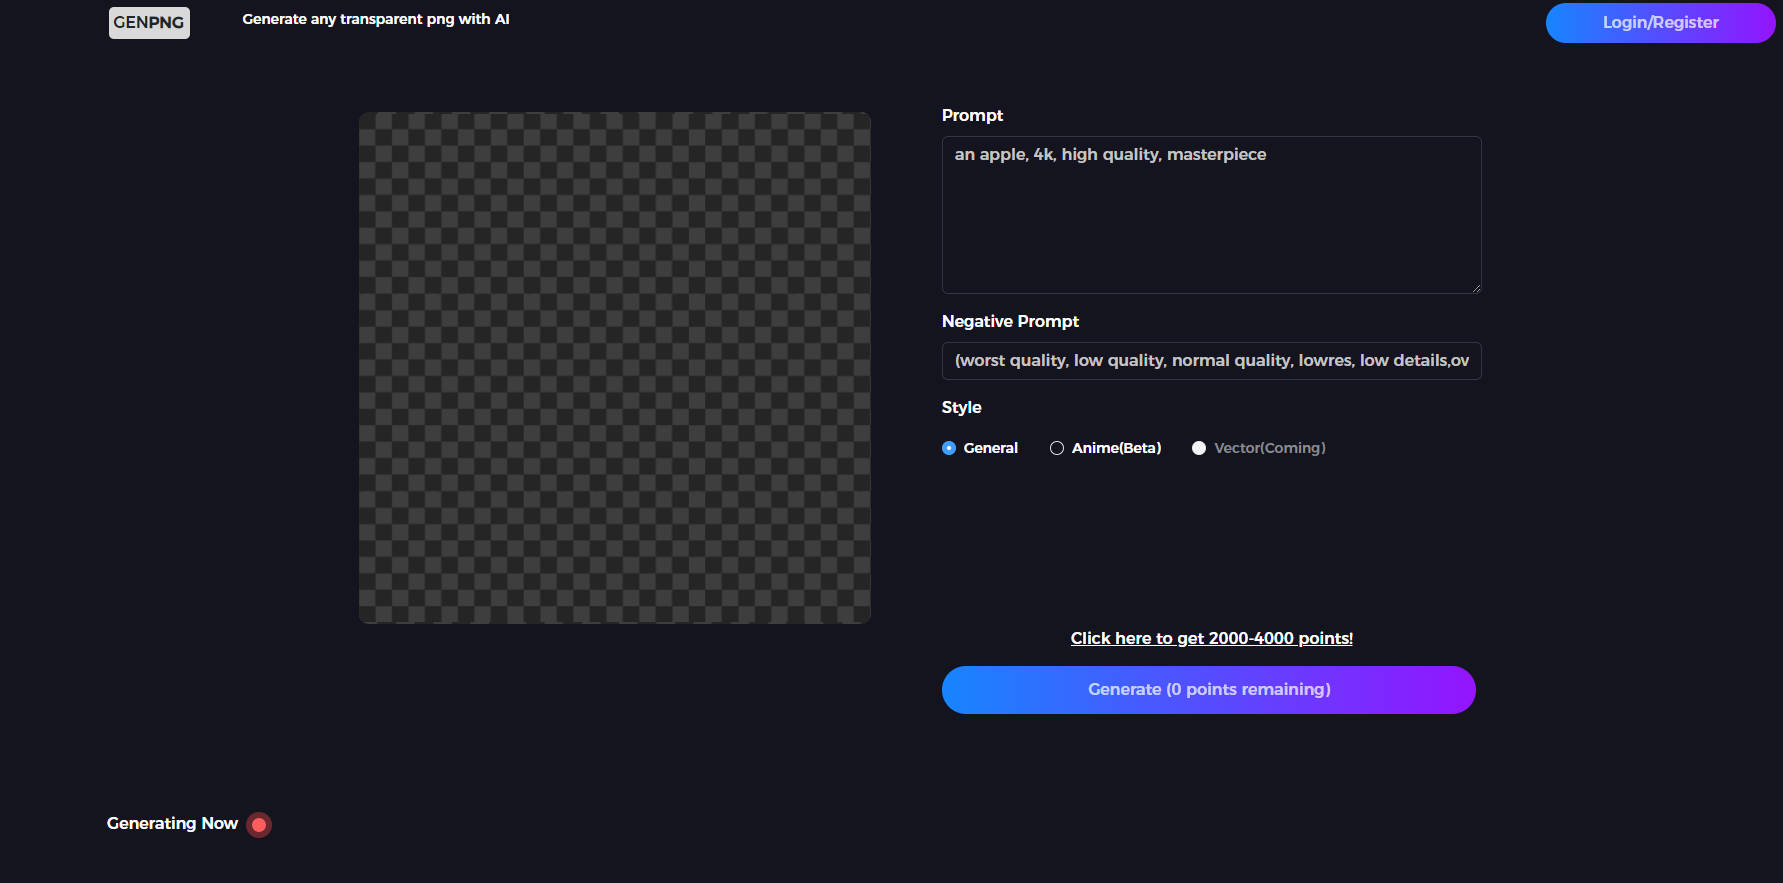Click the "Anime(Beta)" style label text
This screenshot has width=1783, height=883.
coord(1116,448)
